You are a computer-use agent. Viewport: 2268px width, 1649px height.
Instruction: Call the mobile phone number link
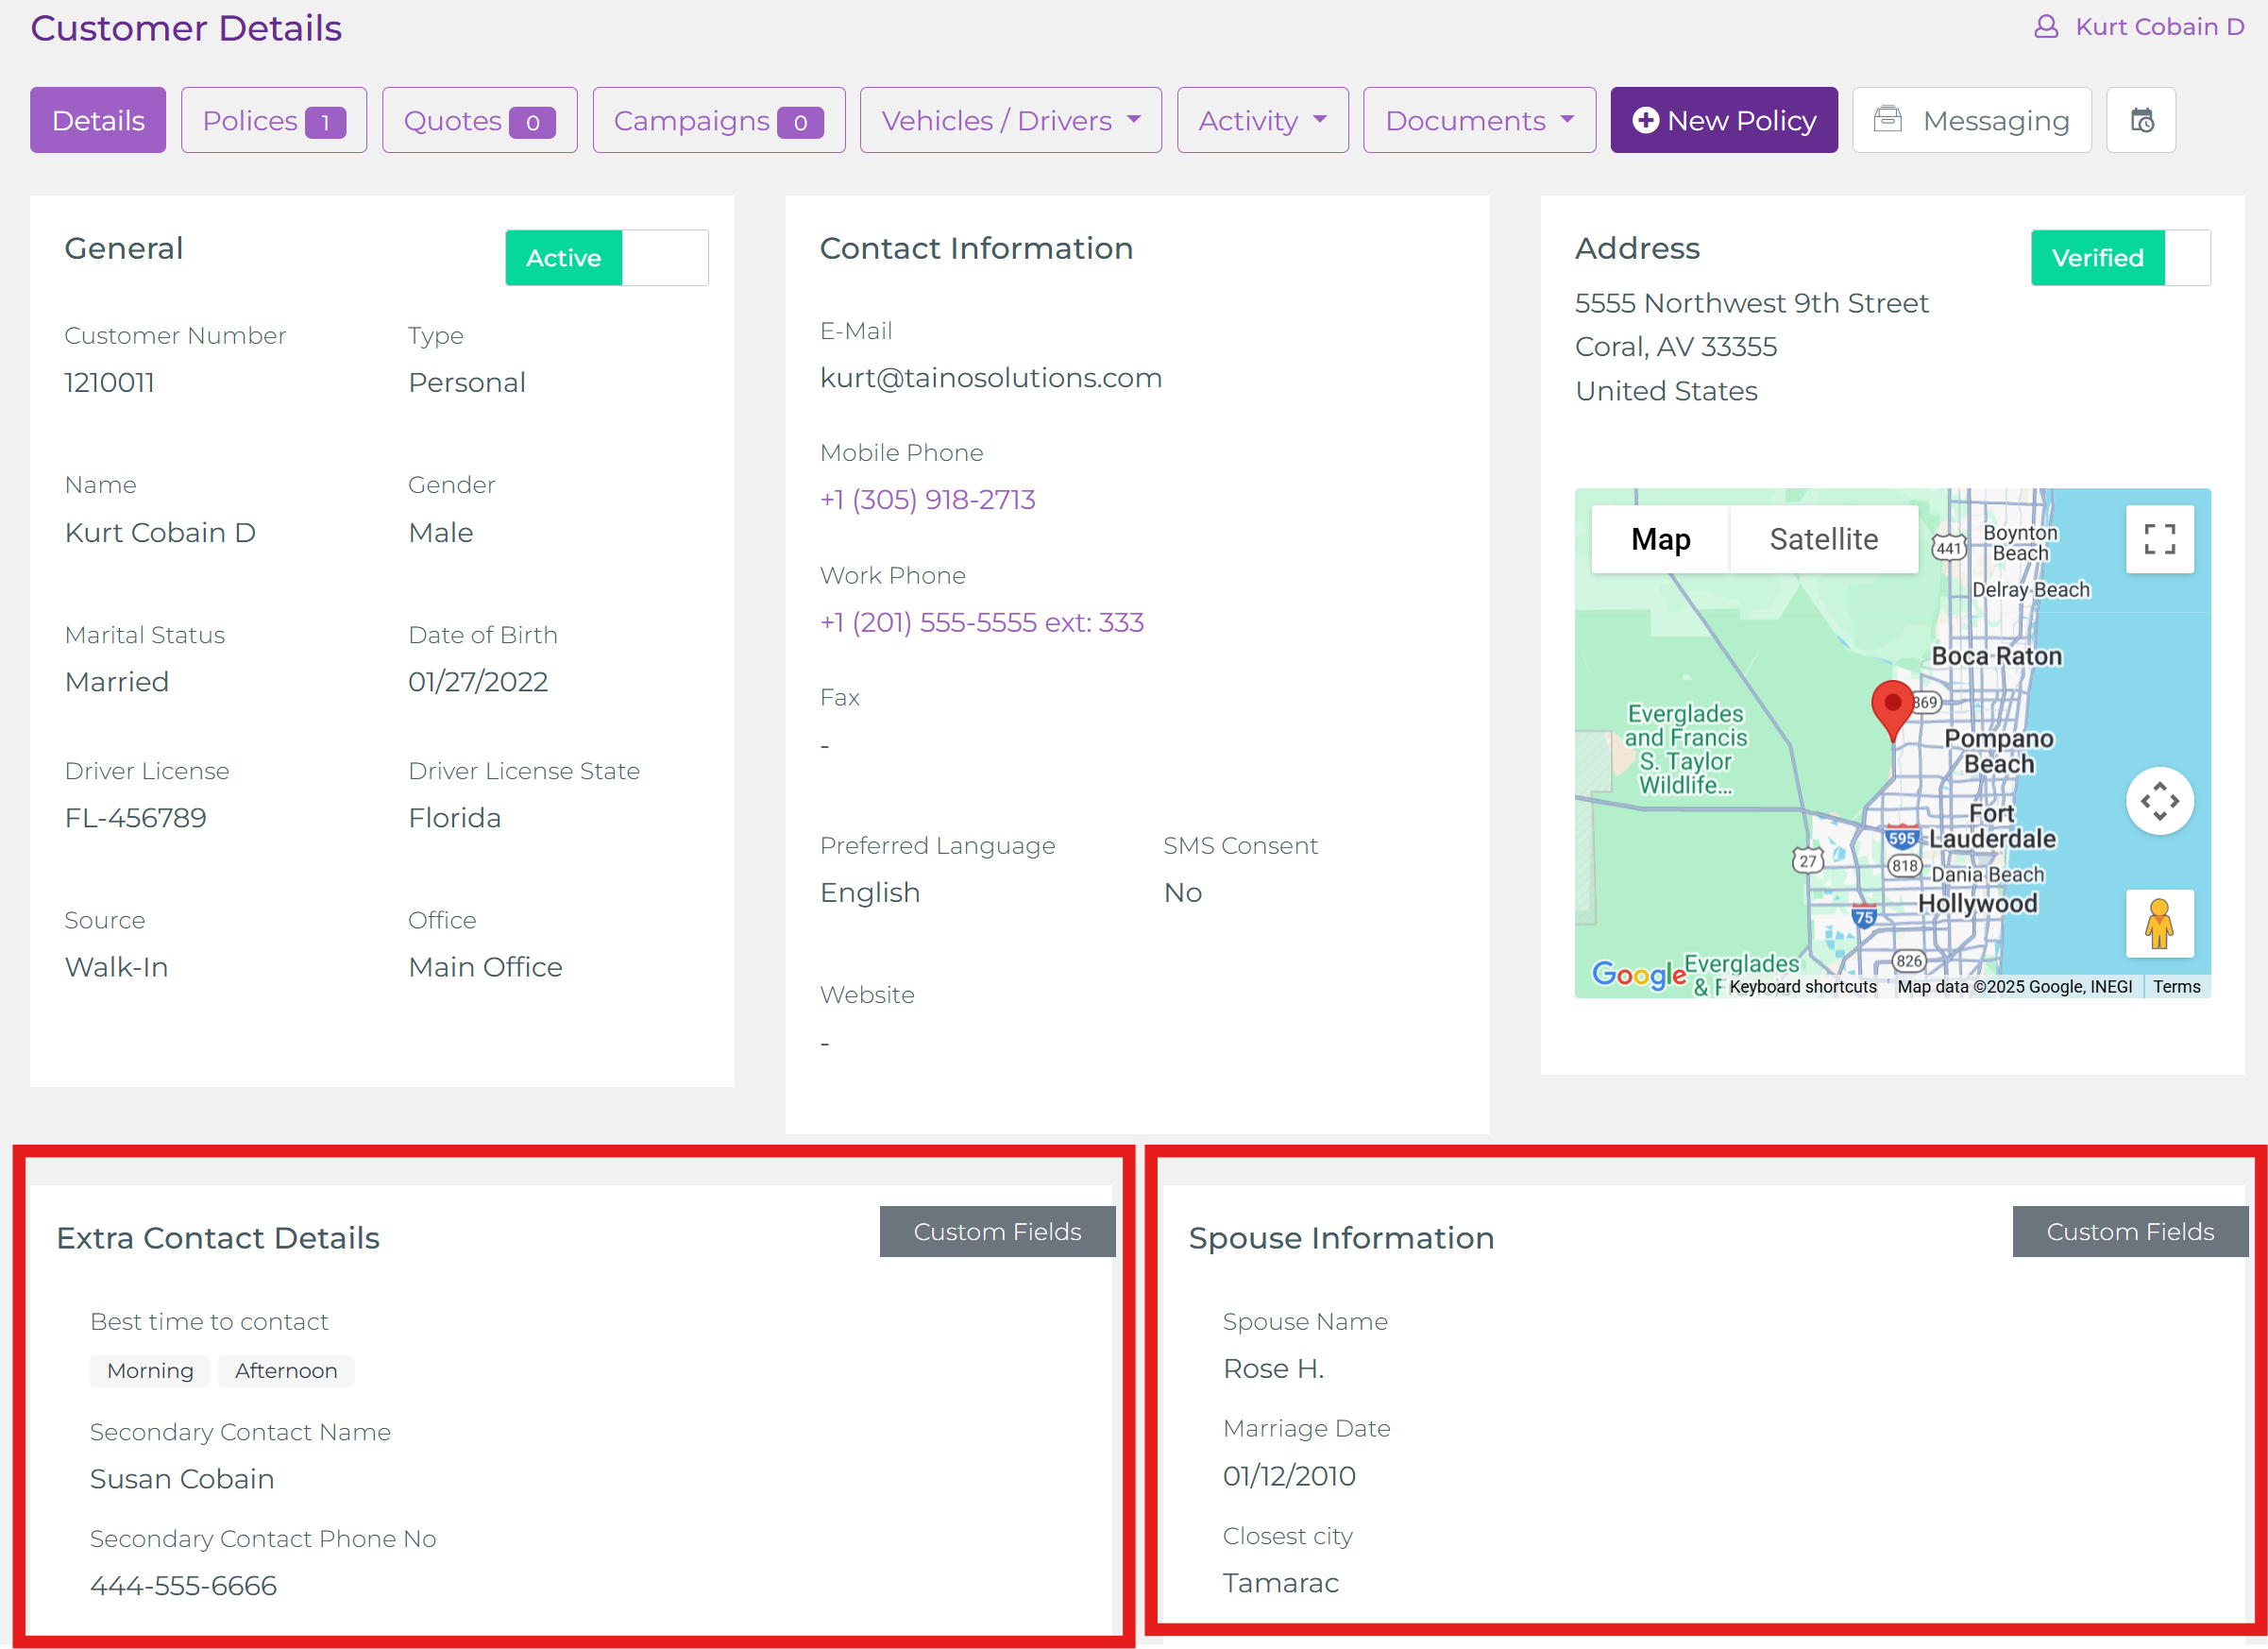(x=927, y=499)
